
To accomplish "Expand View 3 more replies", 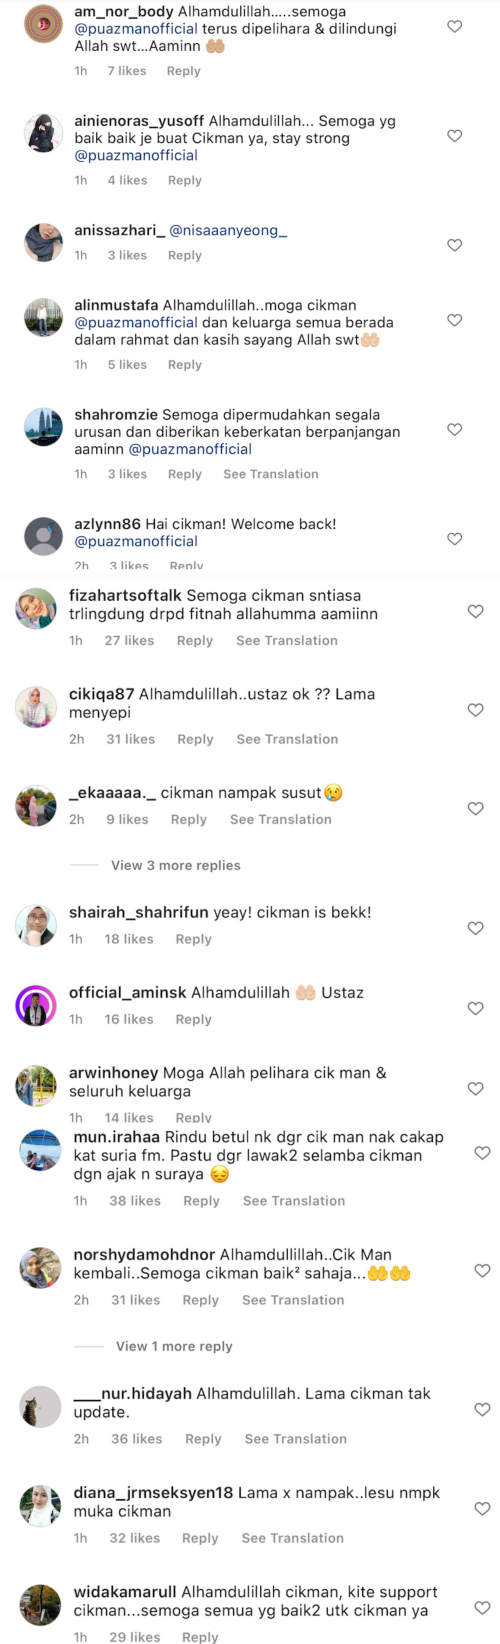I will [x=176, y=865].
